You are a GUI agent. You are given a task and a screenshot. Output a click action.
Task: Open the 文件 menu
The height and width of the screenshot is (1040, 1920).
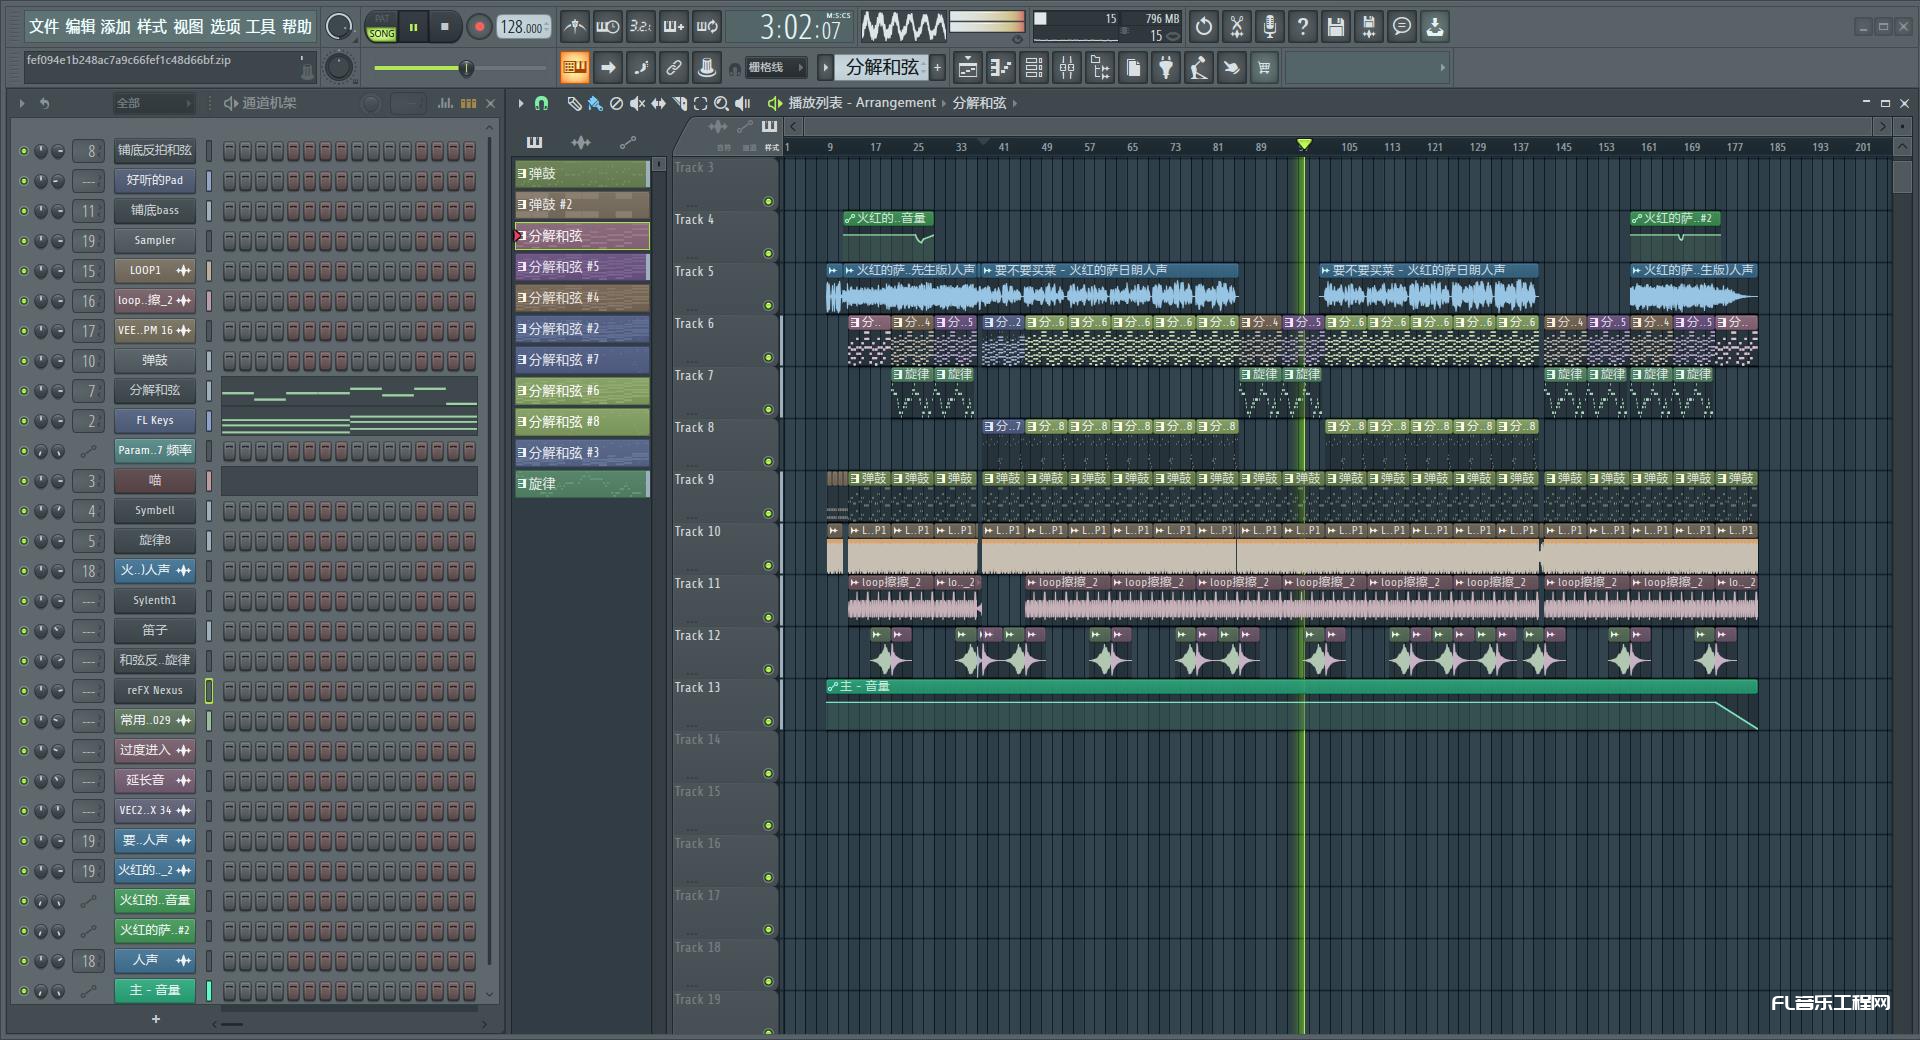coord(44,27)
